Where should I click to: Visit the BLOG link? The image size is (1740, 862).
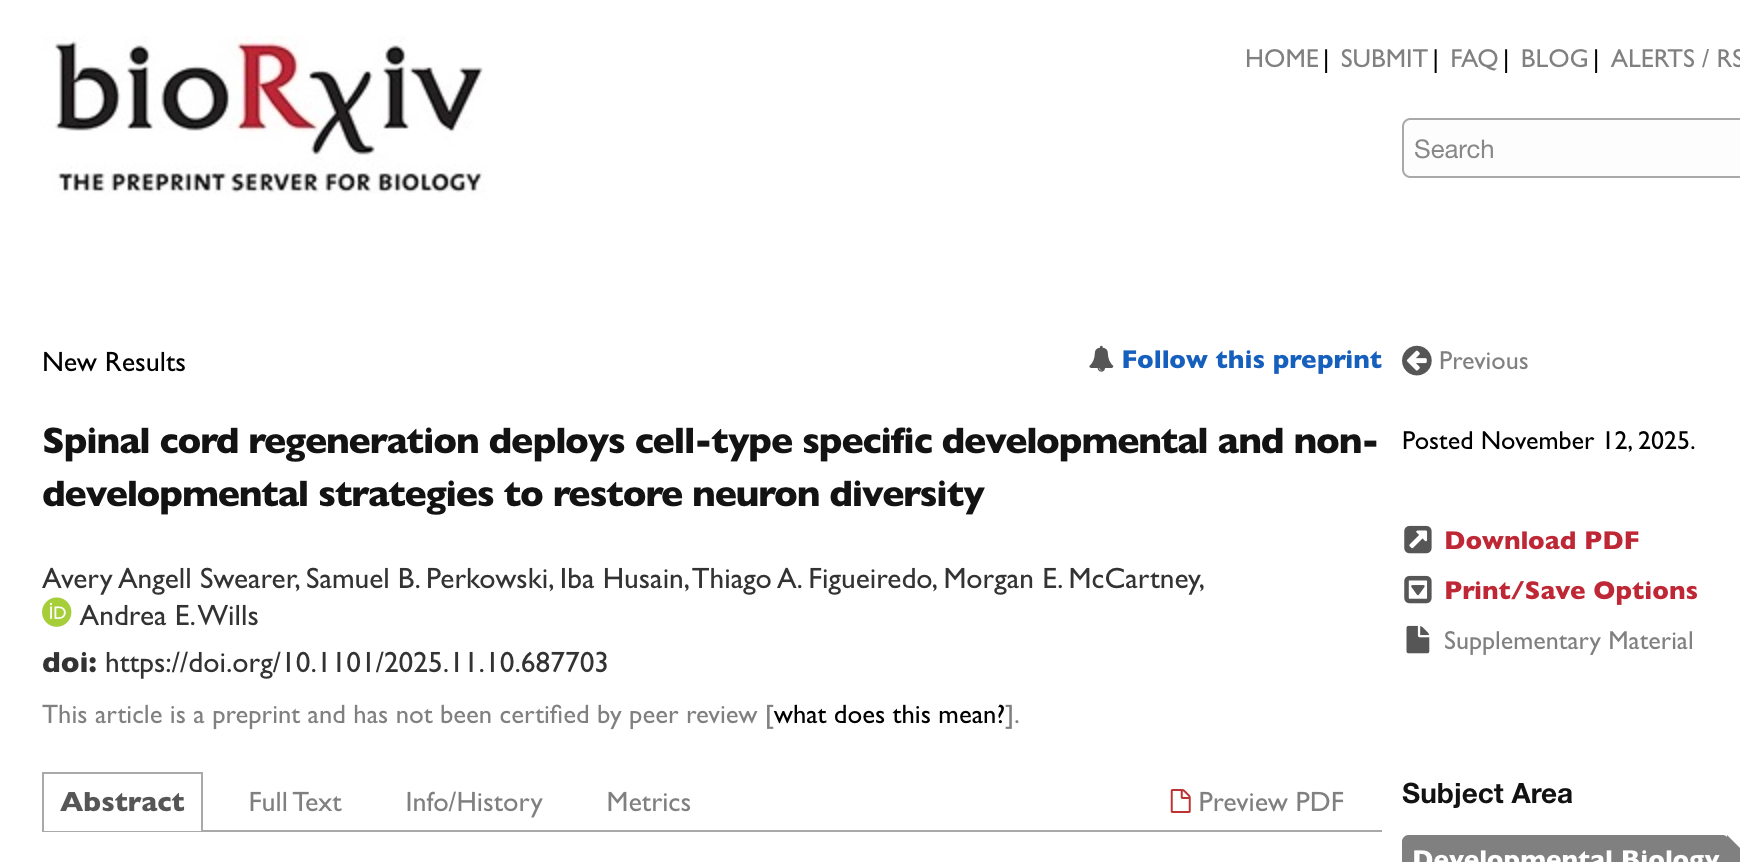pos(1553,59)
